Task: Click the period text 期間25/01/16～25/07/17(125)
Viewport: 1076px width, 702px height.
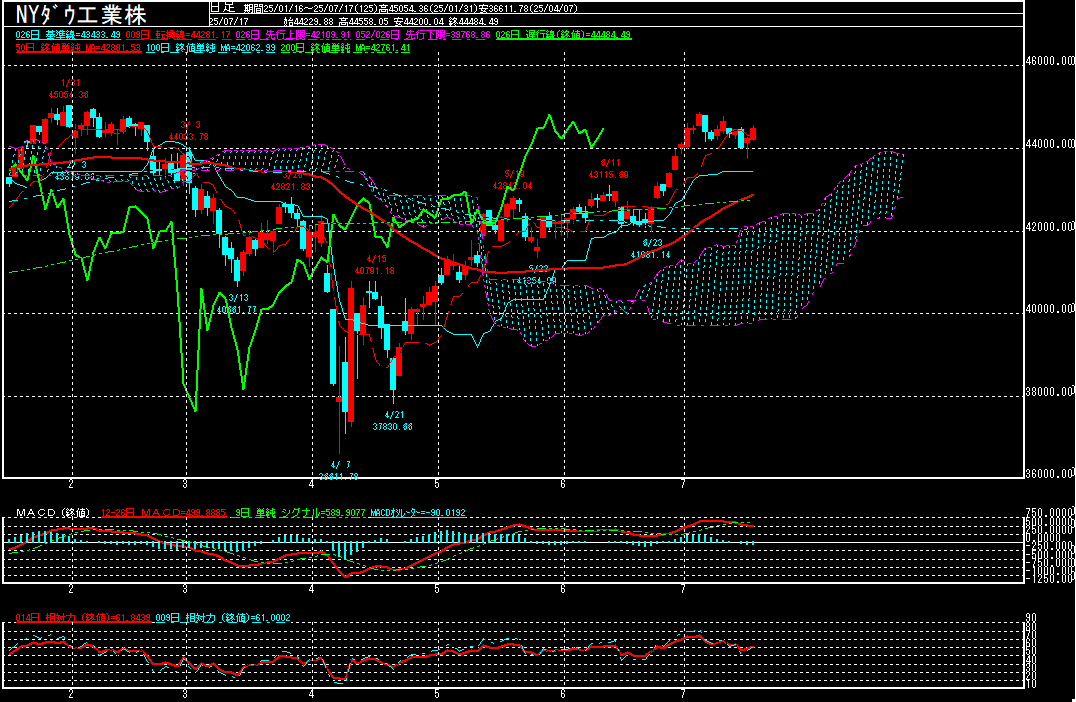Action: point(310,8)
